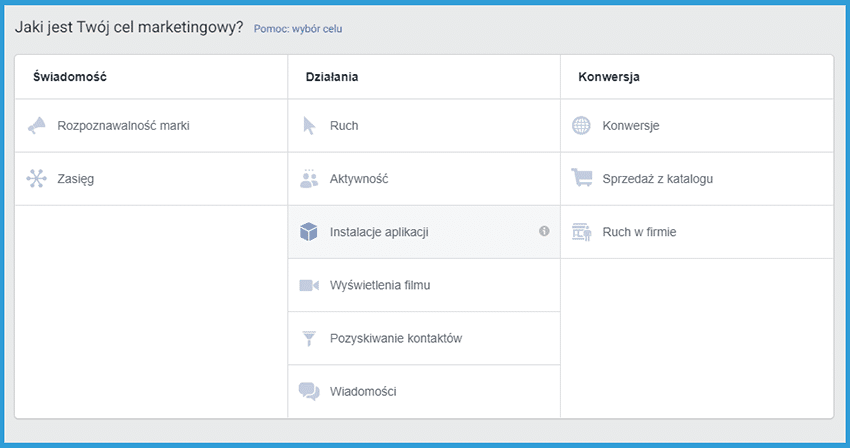Choose the 'Zasięg' objective
Image resolution: width=850 pixels, height=448 pixels.
click(x=151, y=178)
